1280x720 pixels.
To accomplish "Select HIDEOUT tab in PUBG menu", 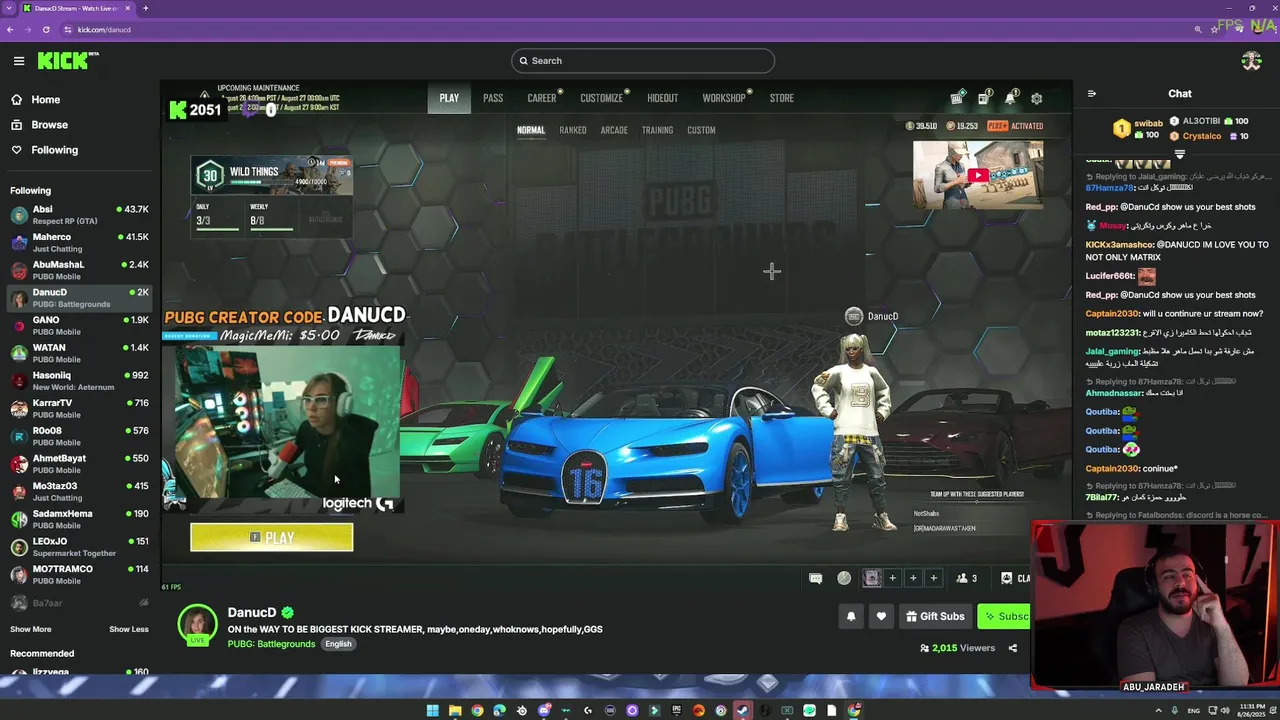I will point(662,98).
